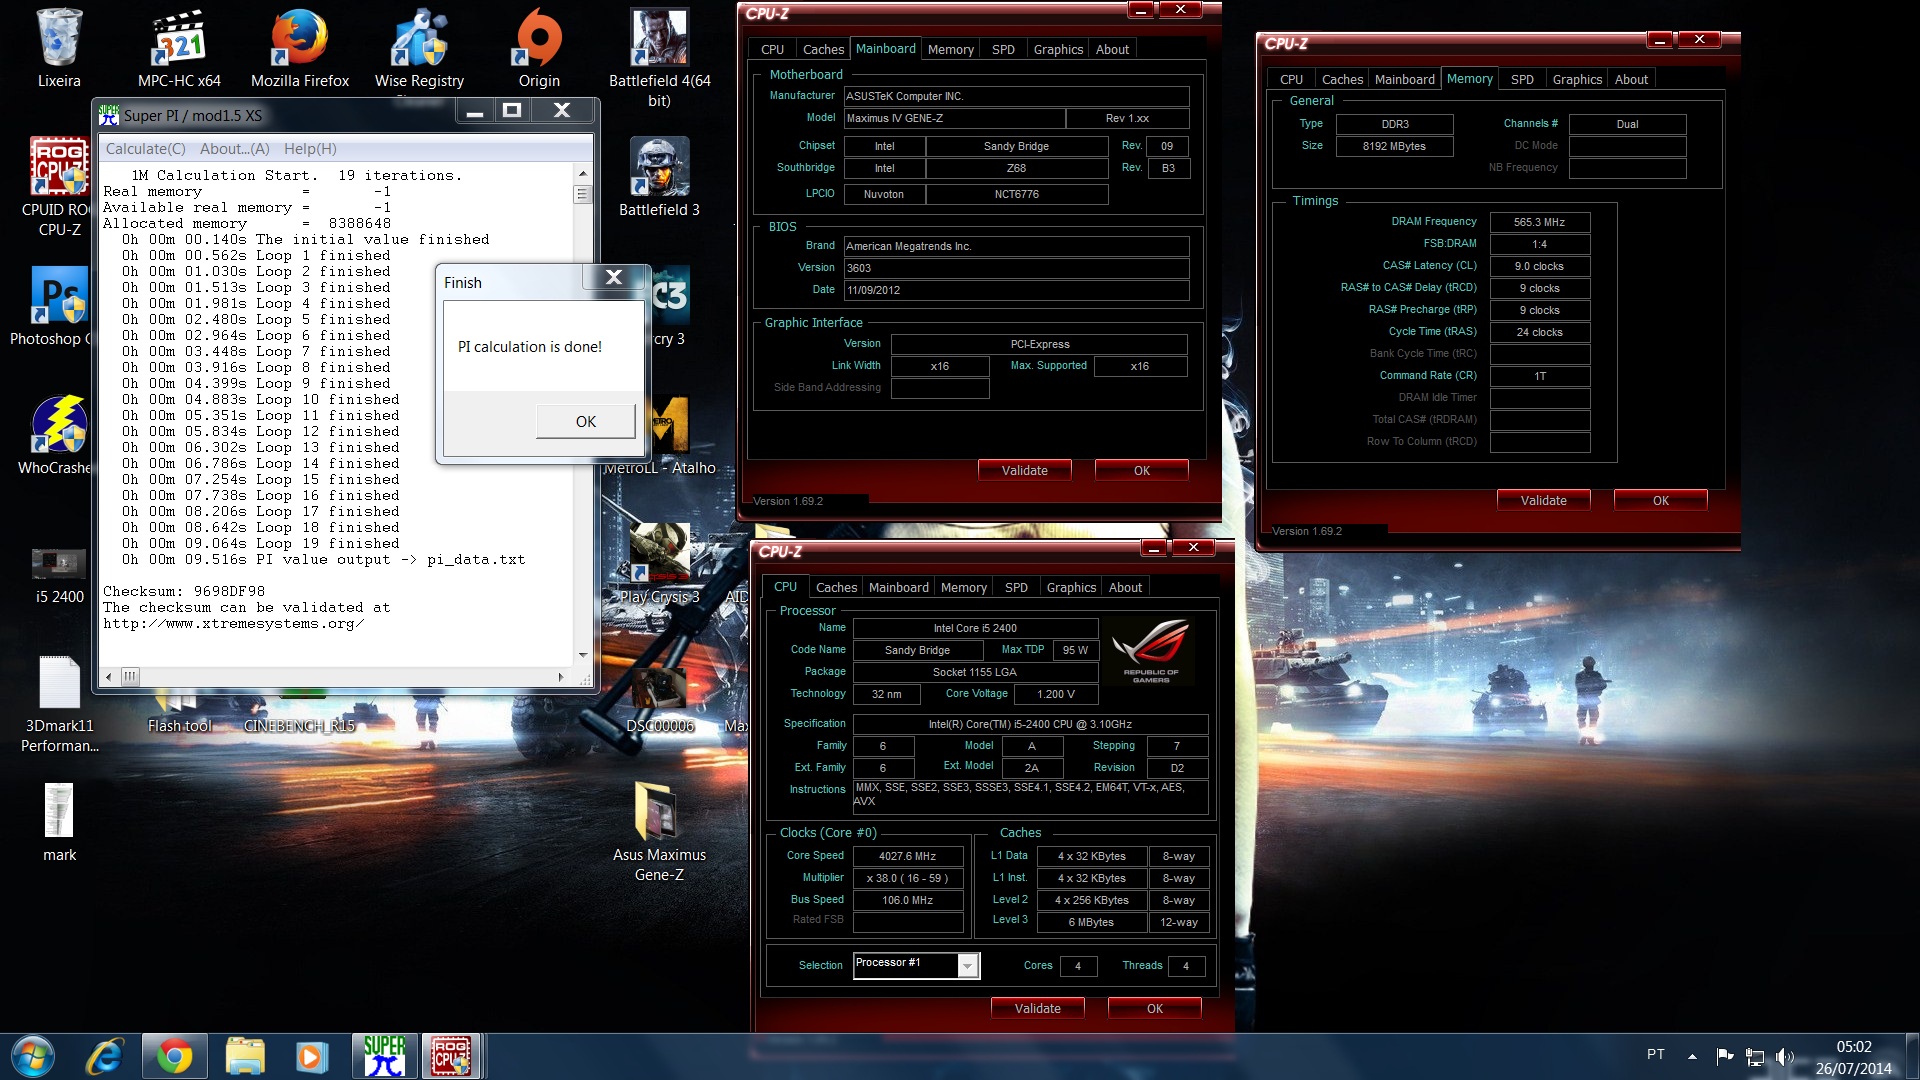Open CINEBENCH_R15 desktop shortcut
This screenshot has width=1920, height=1080.
click(300, 725)
